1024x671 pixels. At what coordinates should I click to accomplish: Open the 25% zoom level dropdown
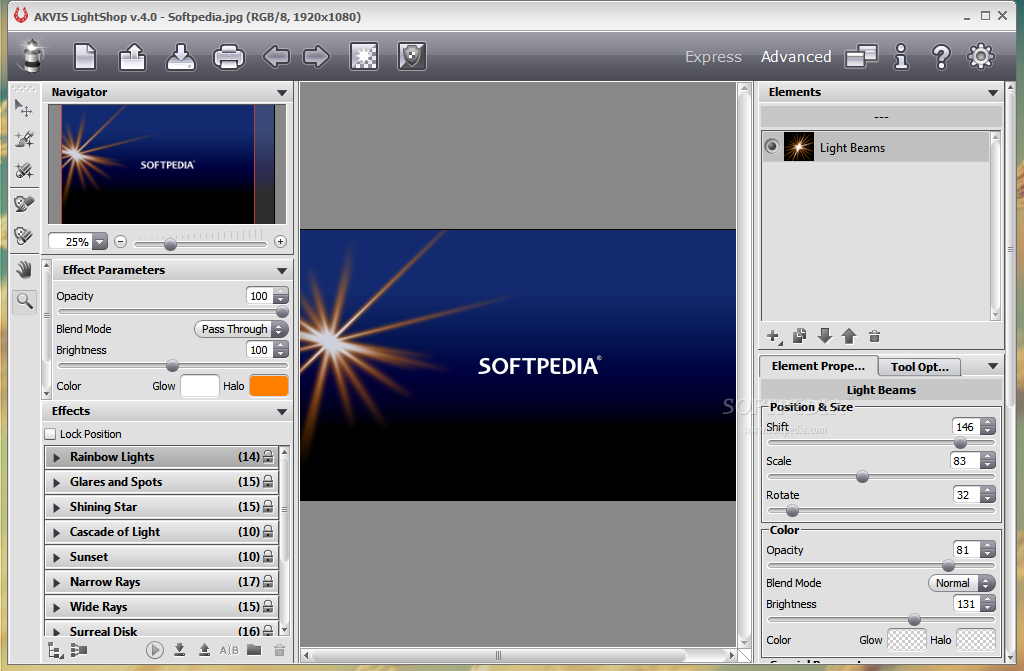tap(99, 242)
